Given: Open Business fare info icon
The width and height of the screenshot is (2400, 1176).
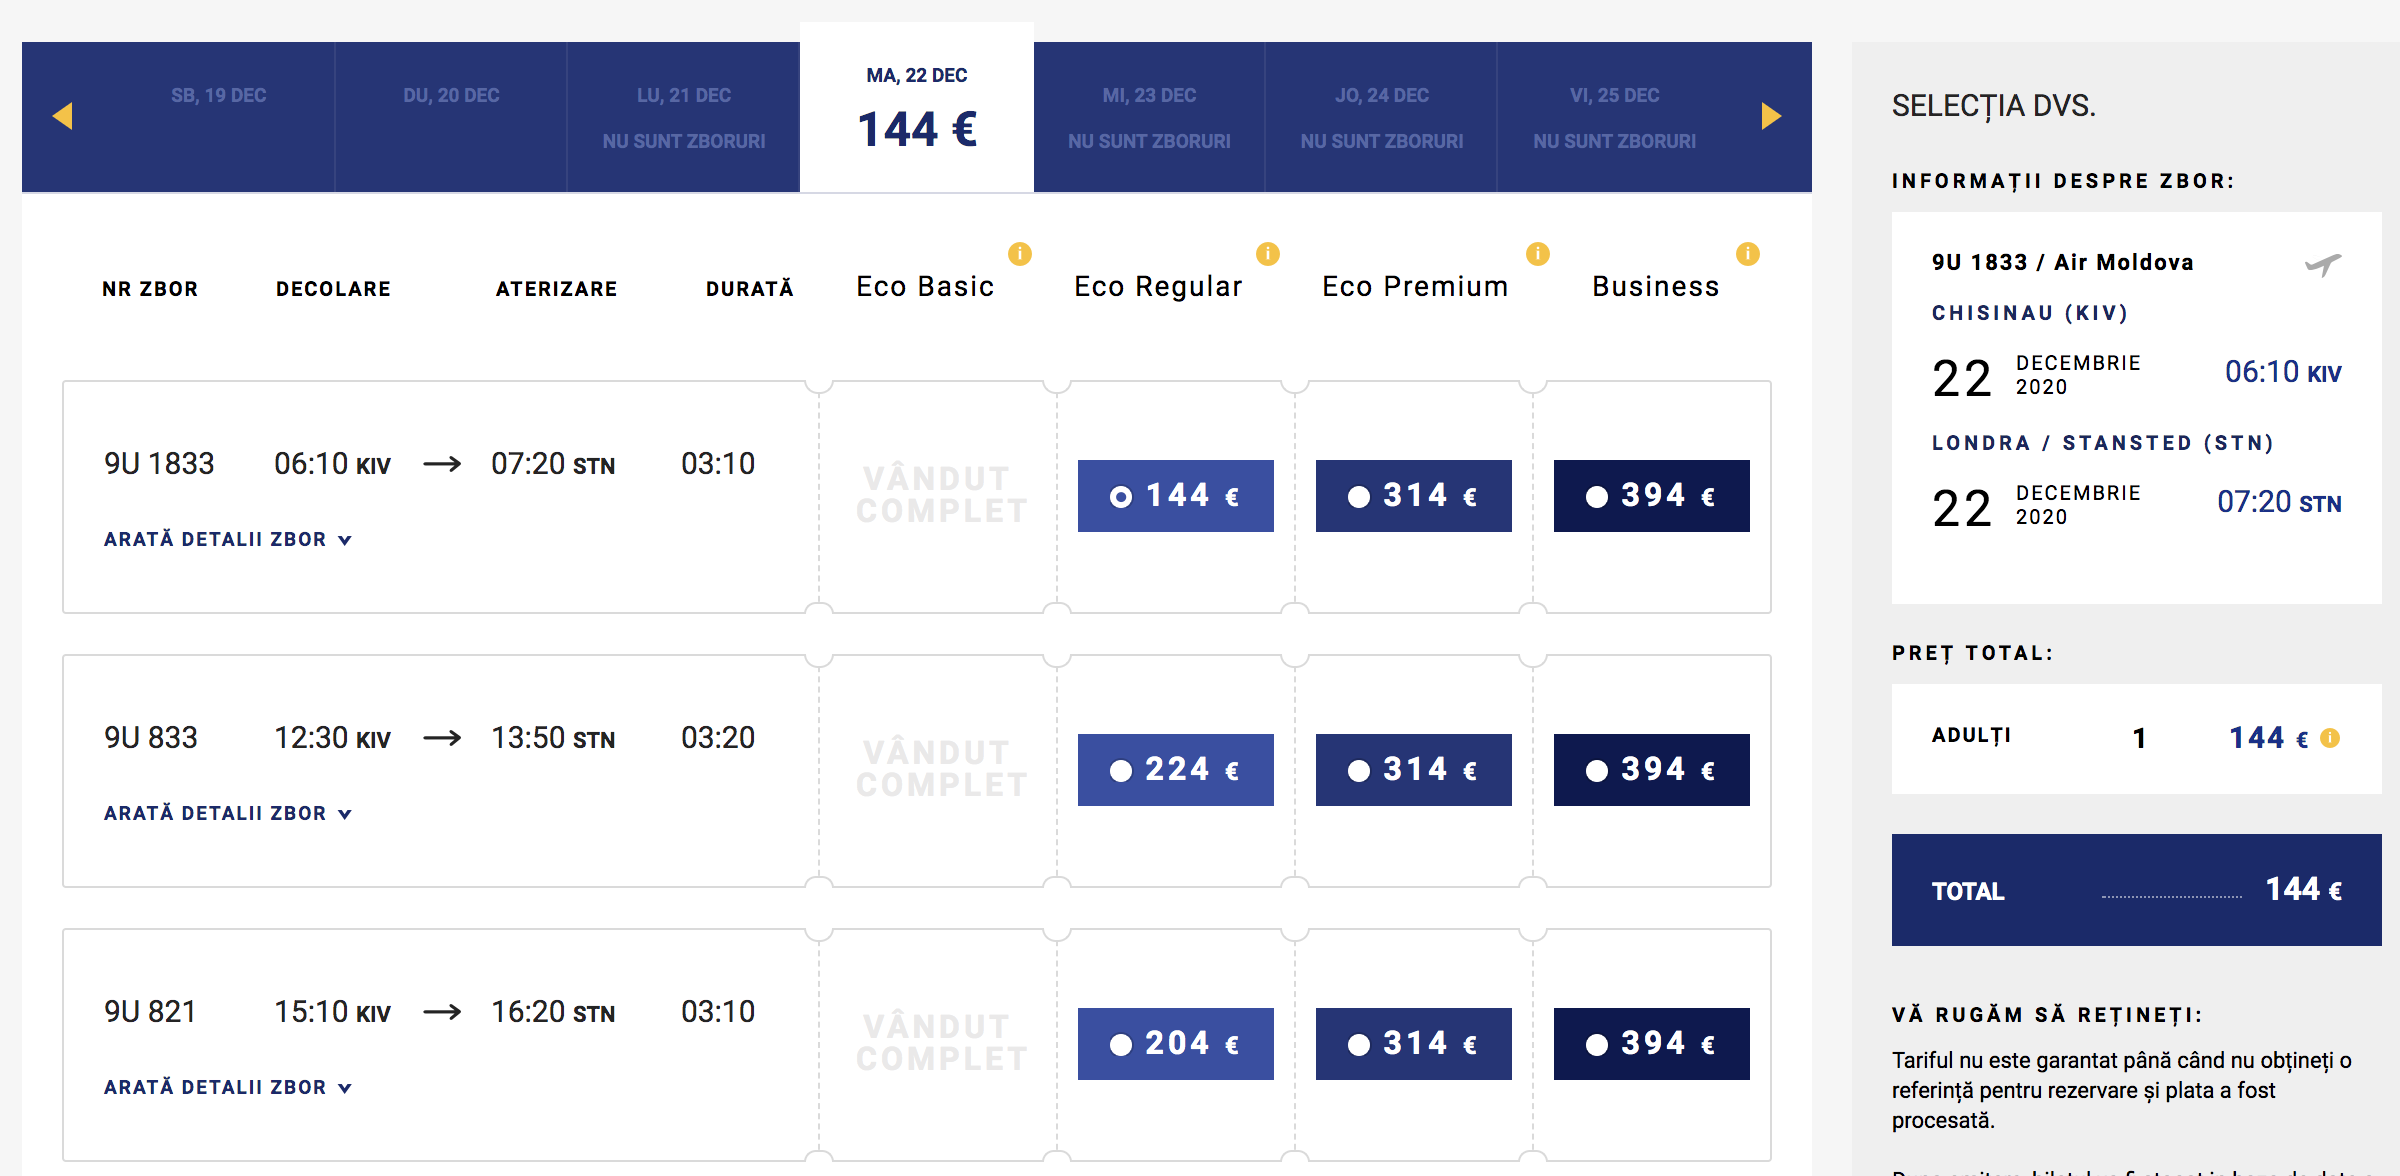Looking at the screenshot, I should point(1747,254).
